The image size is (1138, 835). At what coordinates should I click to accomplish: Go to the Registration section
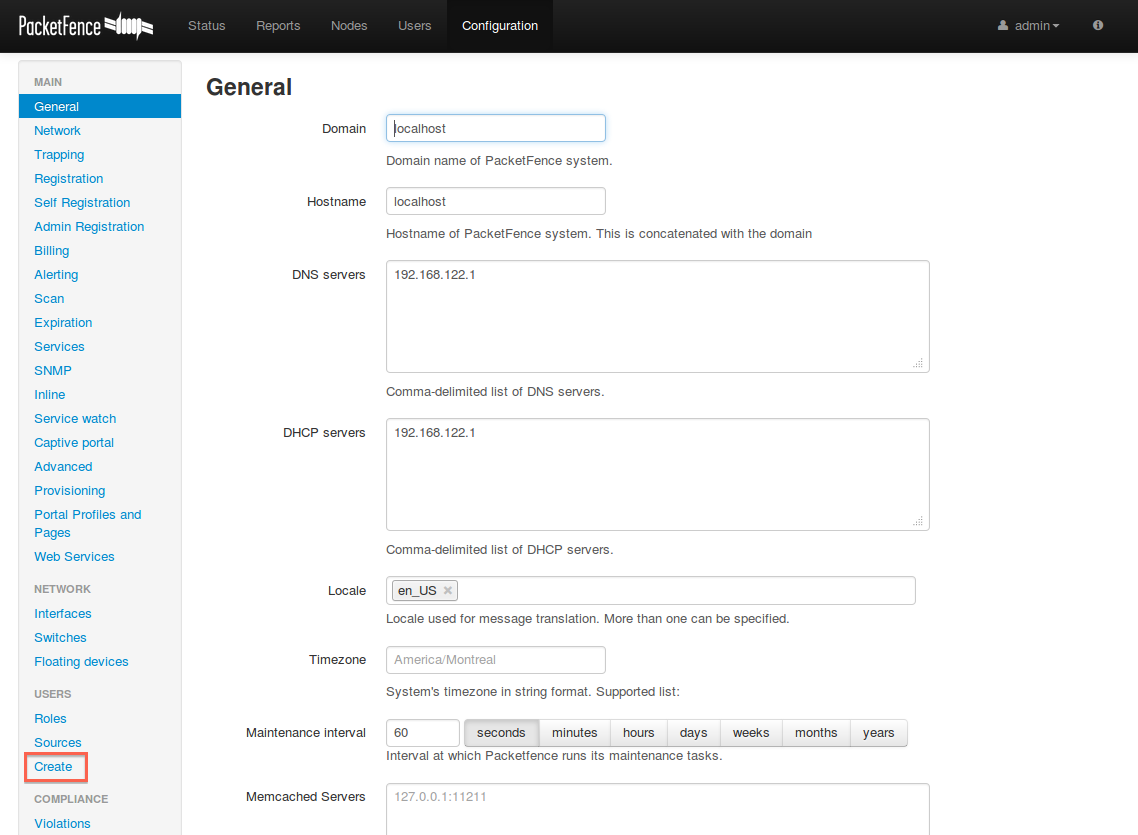(x=68, y=178)
